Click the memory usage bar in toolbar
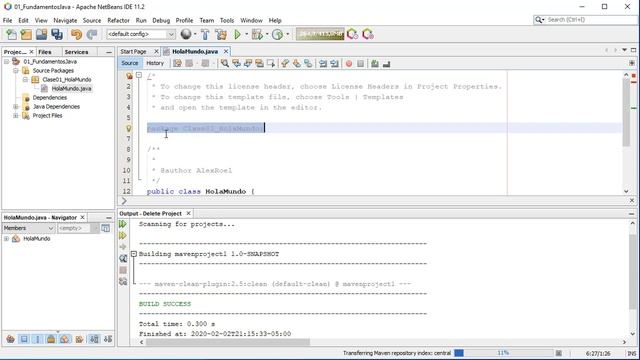Screen dimensions: 640x360 click(320, 34)
